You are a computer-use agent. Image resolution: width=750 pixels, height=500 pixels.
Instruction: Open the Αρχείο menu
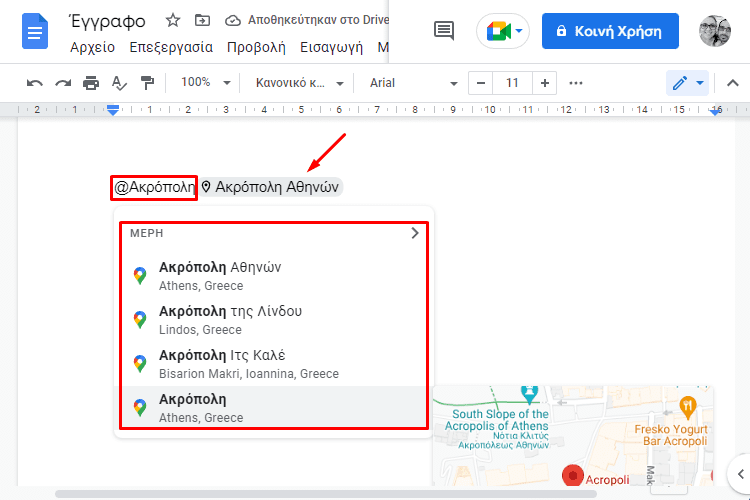pyautogui.click(x=92, y=47)
